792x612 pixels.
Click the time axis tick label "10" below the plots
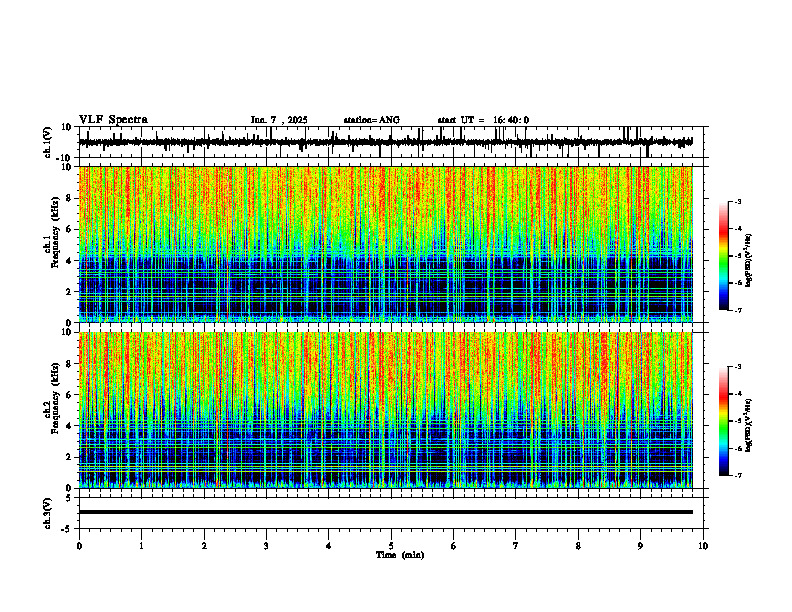703,546
